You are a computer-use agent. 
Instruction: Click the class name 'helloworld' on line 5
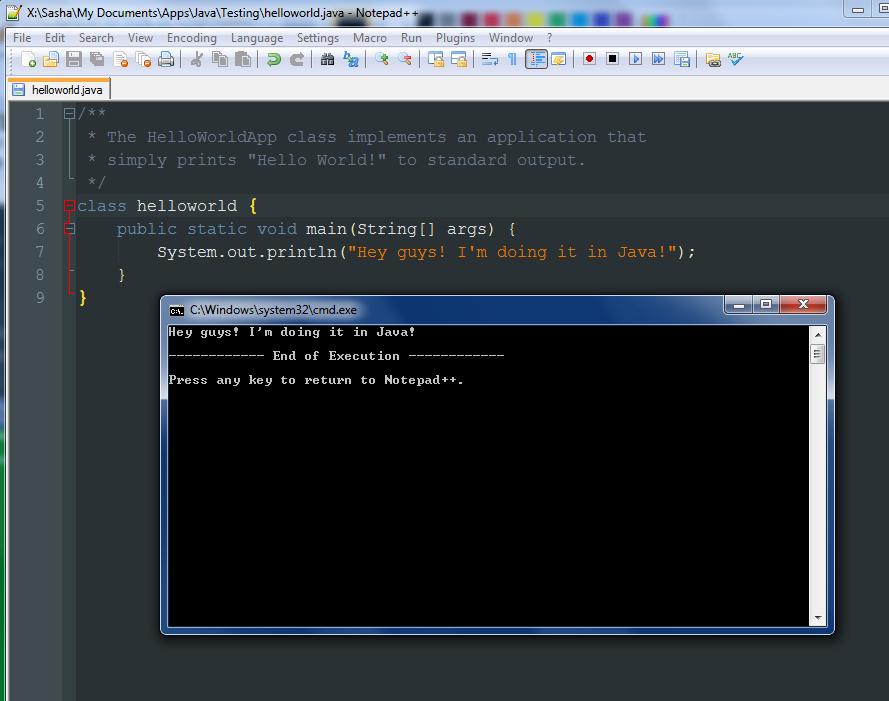click(x=187, y=206)
